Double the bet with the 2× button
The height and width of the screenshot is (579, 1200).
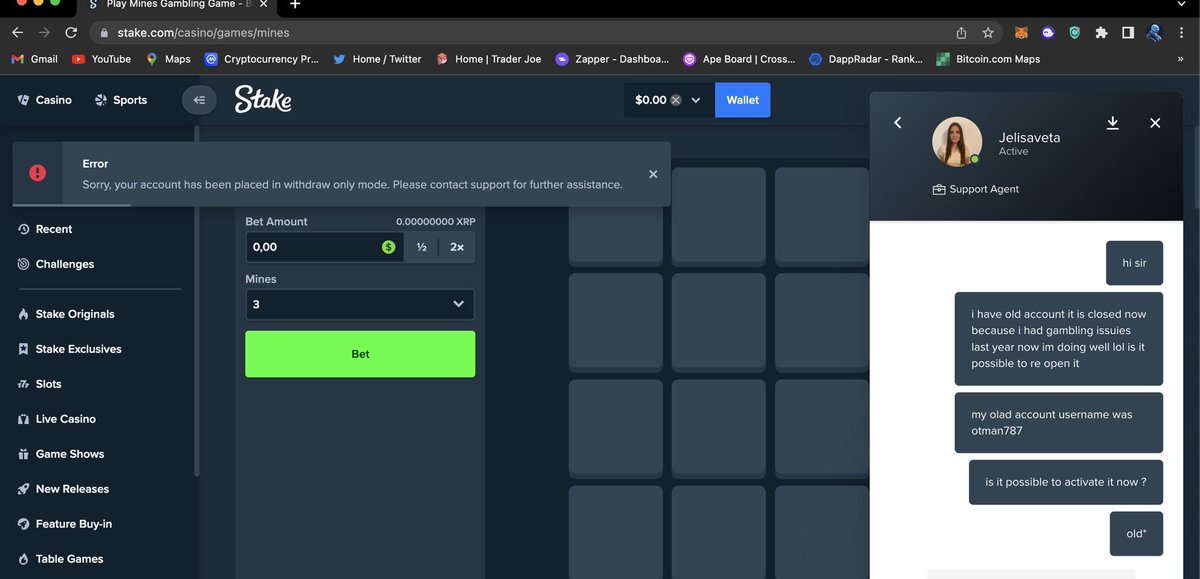pos(457,247)
